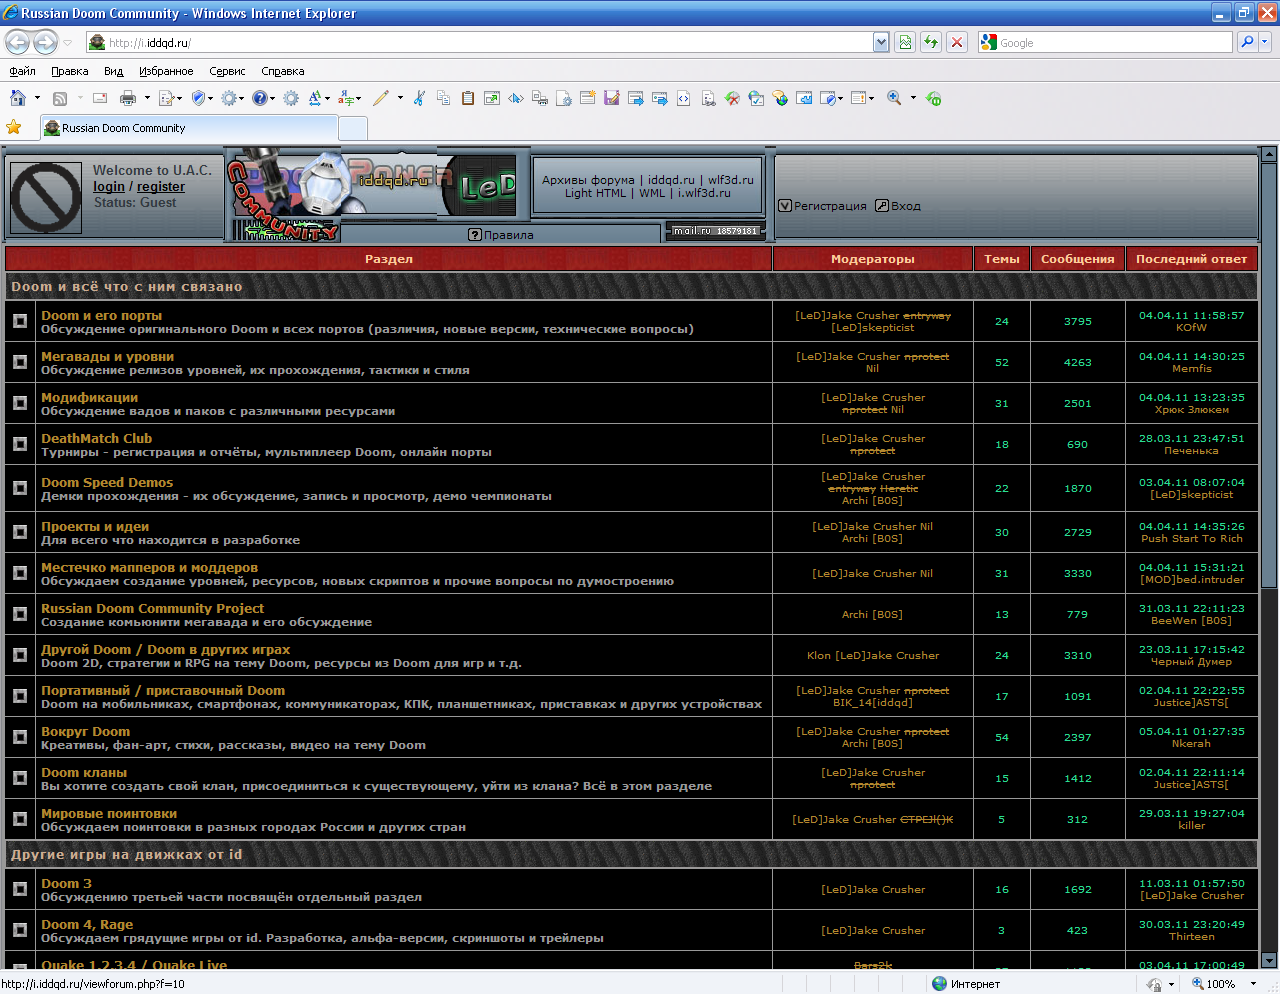This screenshot has height=994, width=1280.
Task: Click the browser Back arrow button
Action: point(17,42)
